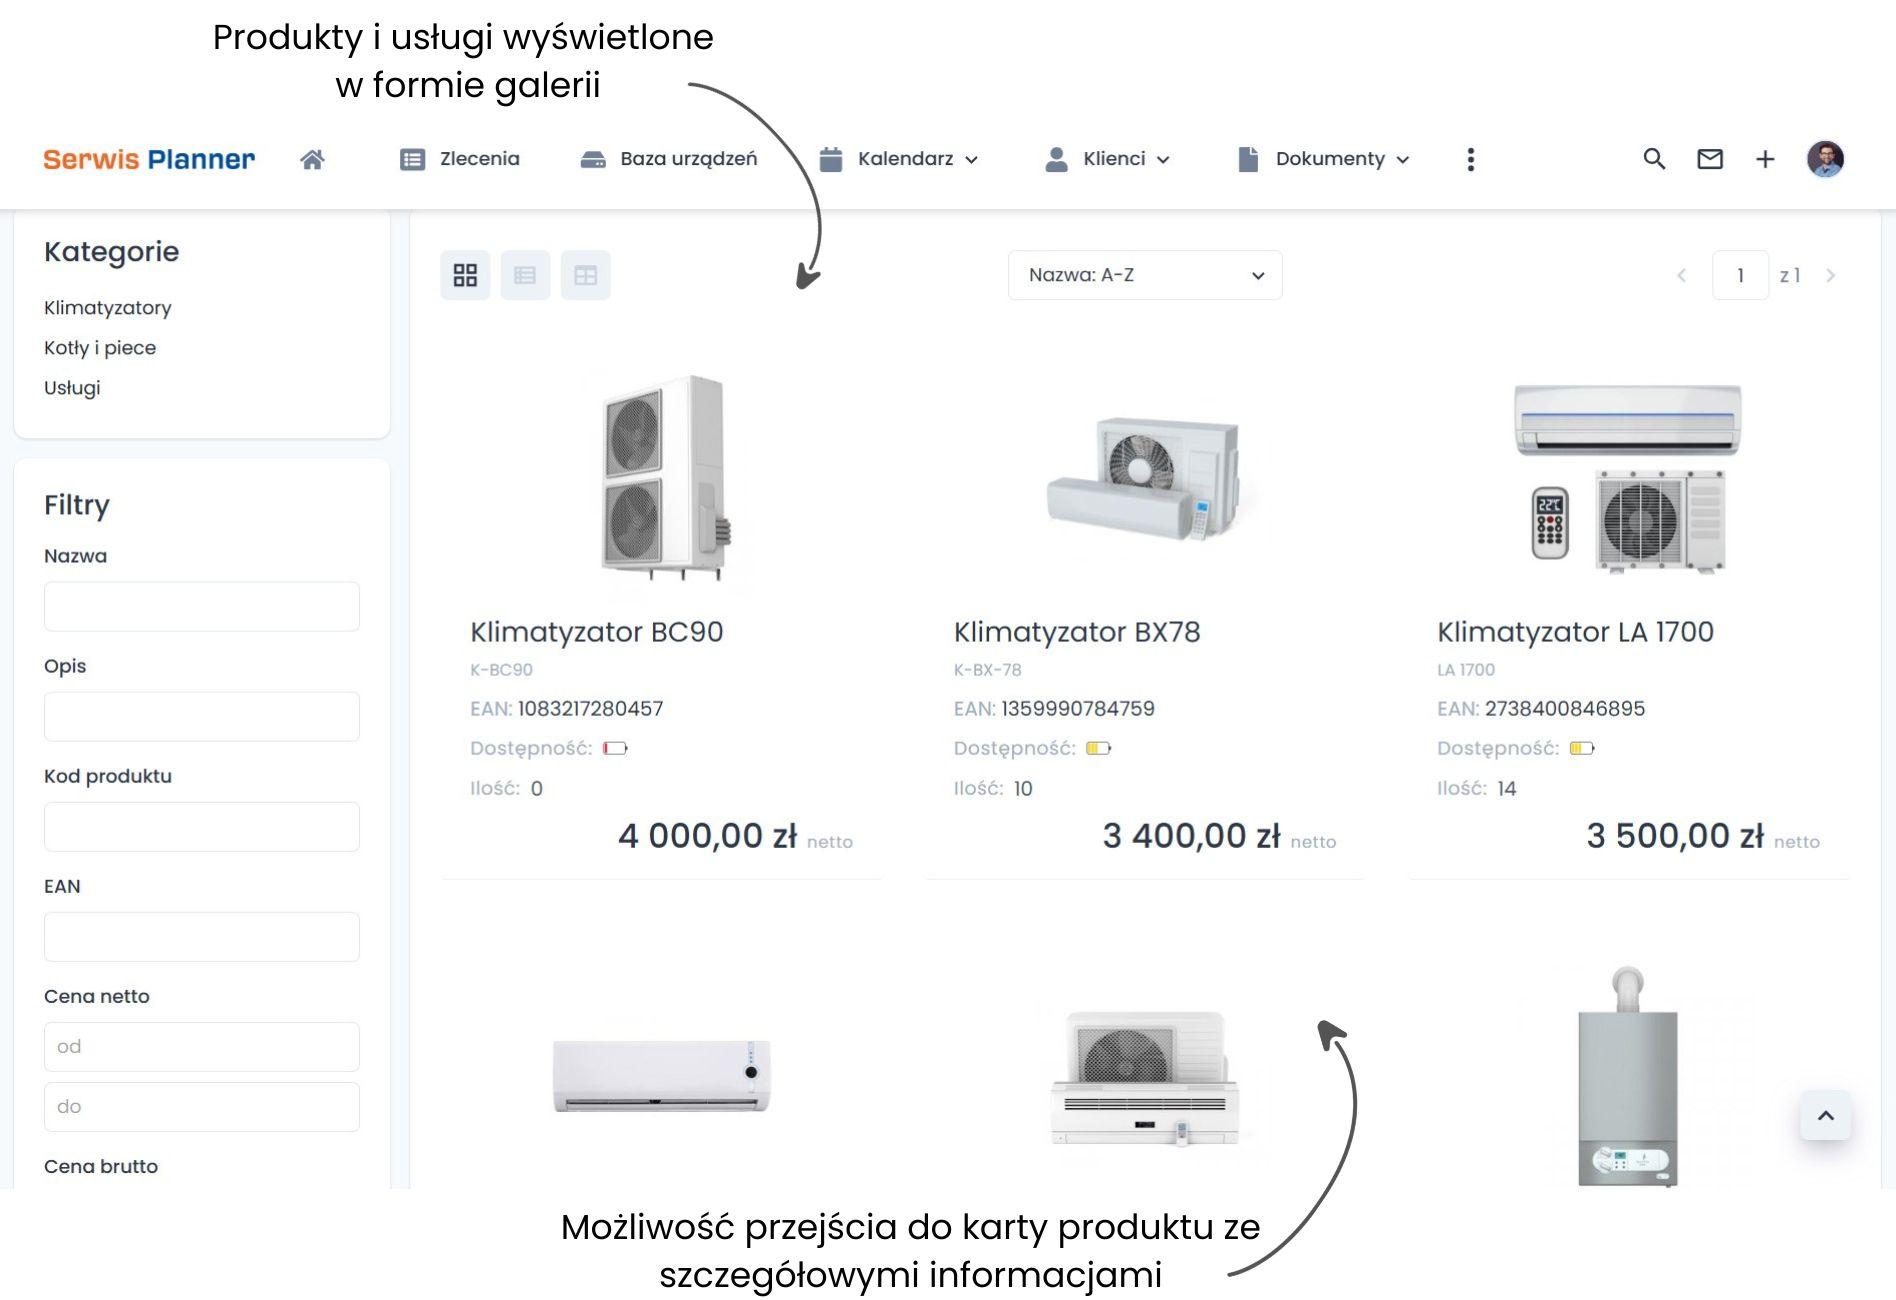
Task: Click the Kod produktu filter field
Action: tap(202, 827)
